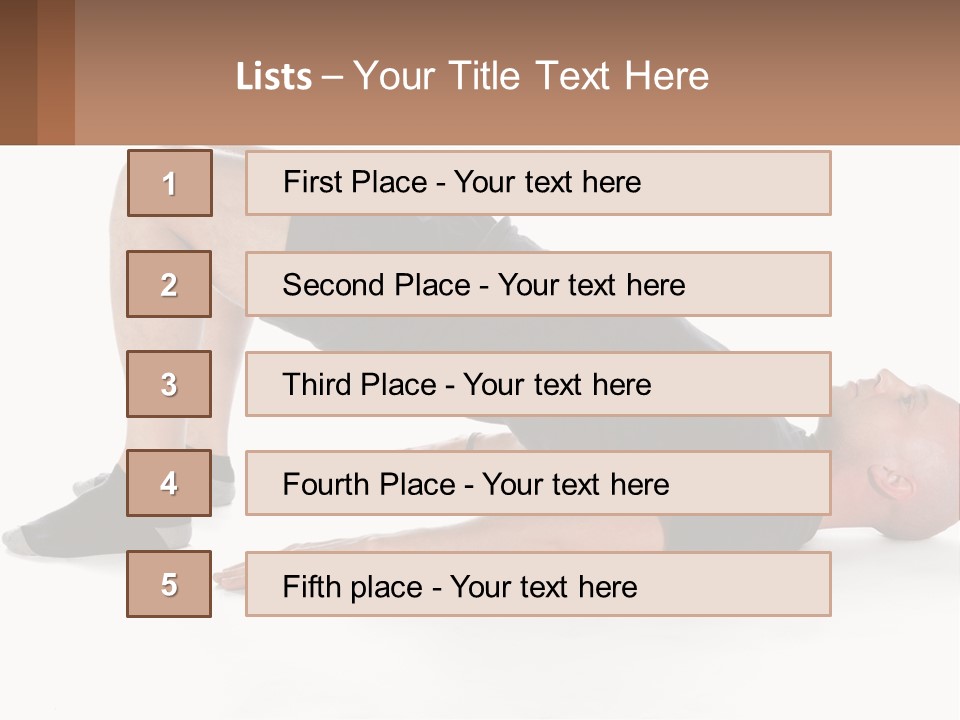Select the number 4 list marker
This screenshot has height=720, width=960.
(169, 483)
